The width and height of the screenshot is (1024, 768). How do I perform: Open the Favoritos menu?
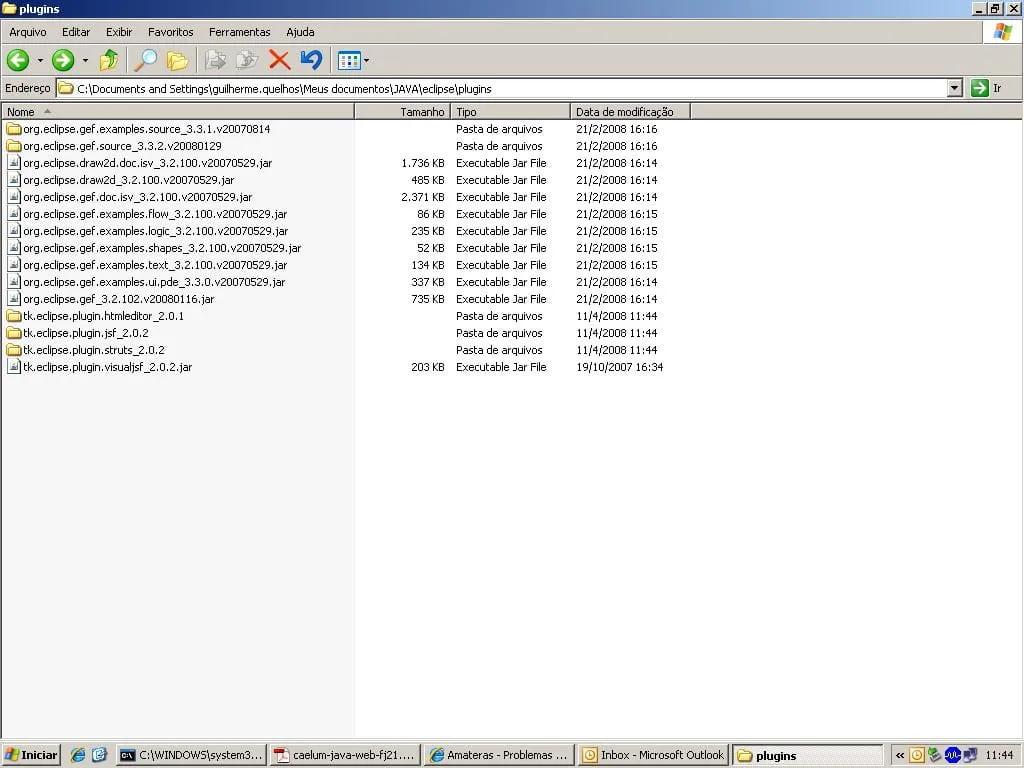point(170,32)
